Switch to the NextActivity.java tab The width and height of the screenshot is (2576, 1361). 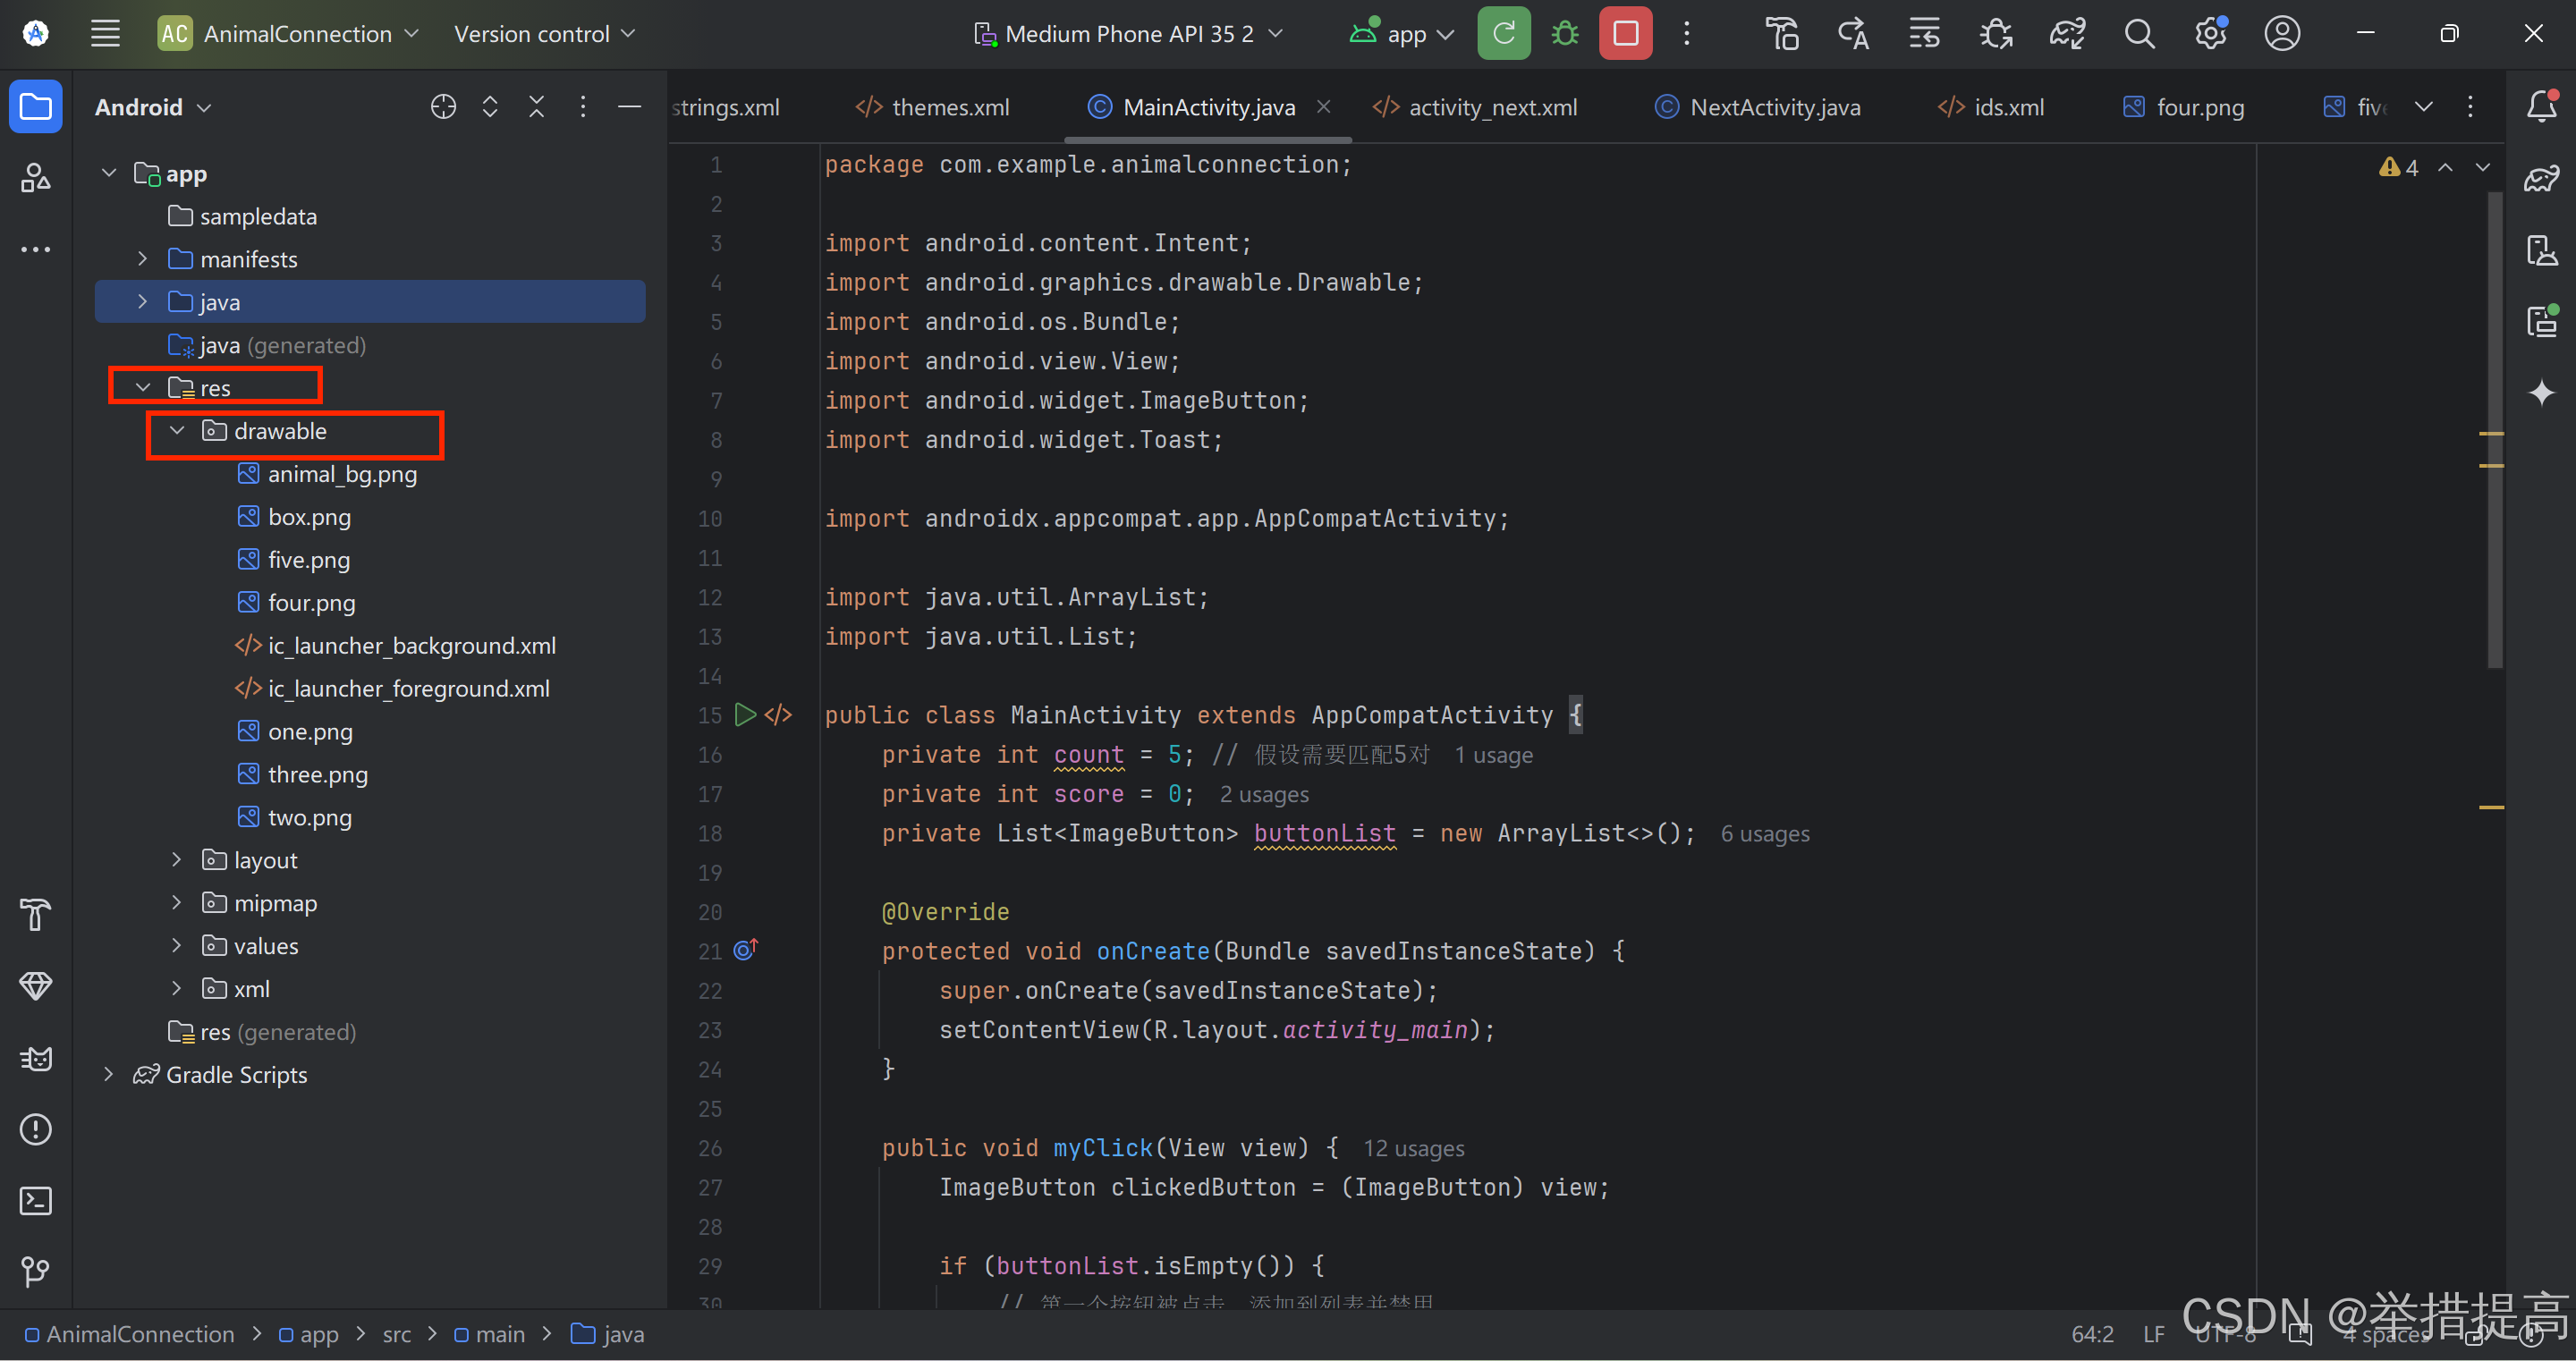pyautogui.click(x=1773, y=107)
